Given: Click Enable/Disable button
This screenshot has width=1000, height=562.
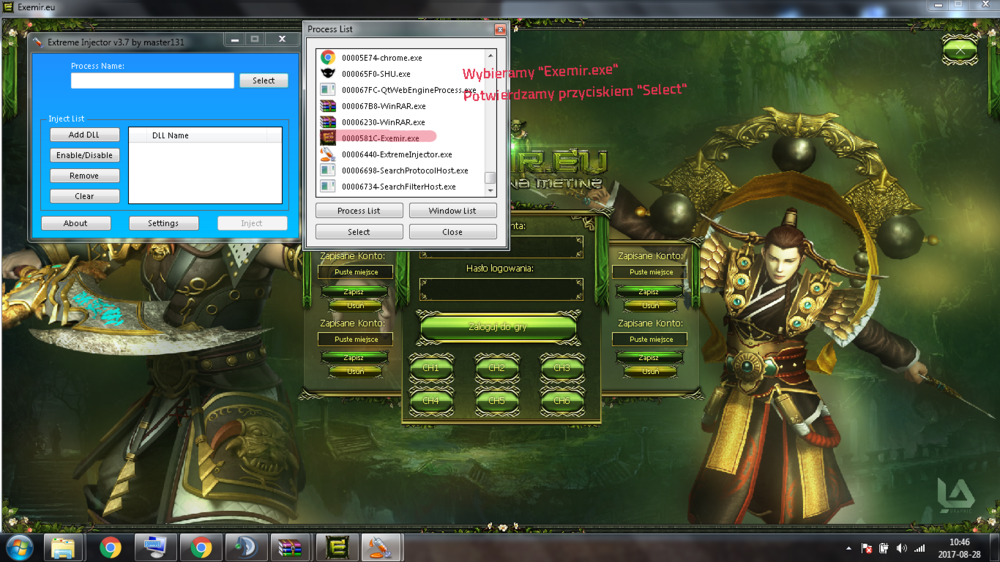Looking at the screenshot, I should point(84,155).
